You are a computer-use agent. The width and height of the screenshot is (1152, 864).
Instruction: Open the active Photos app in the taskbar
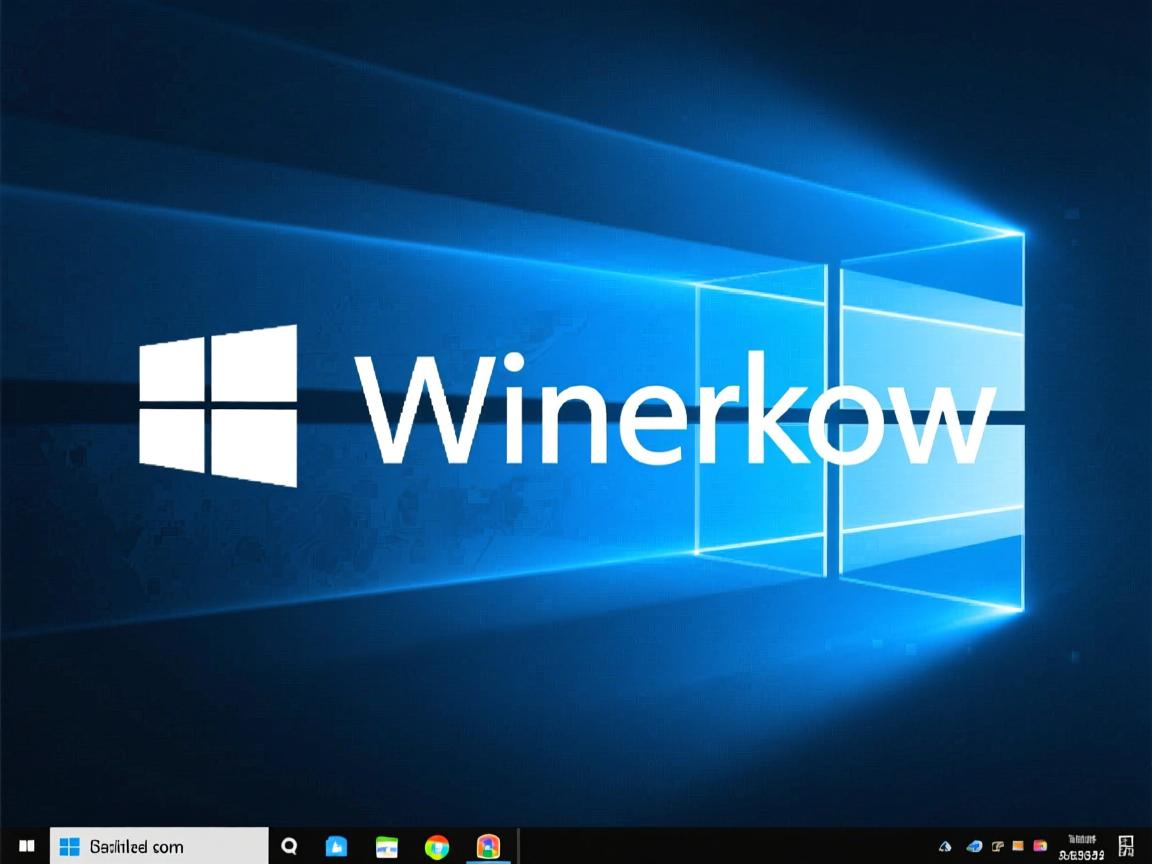pyautogui.click(x=488, y=846)
